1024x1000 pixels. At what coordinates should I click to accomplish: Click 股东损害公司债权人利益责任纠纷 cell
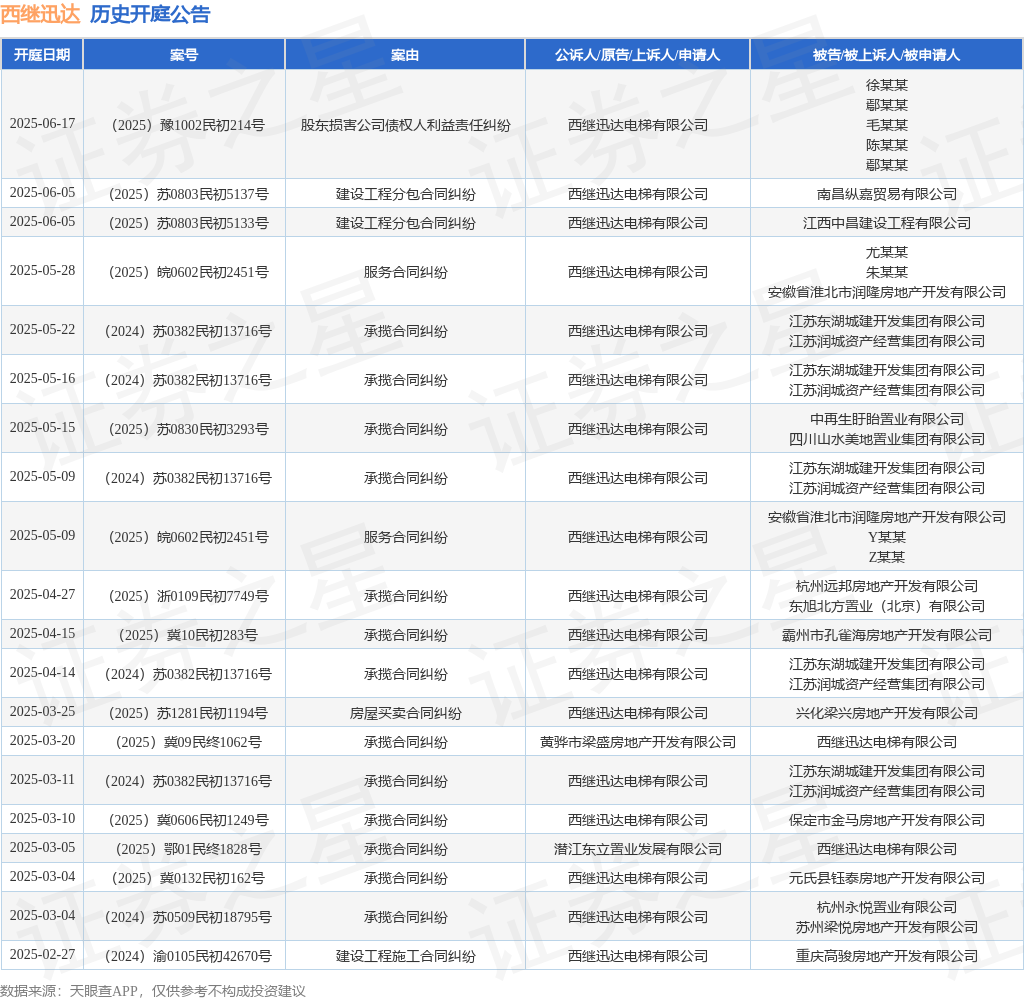405,125
